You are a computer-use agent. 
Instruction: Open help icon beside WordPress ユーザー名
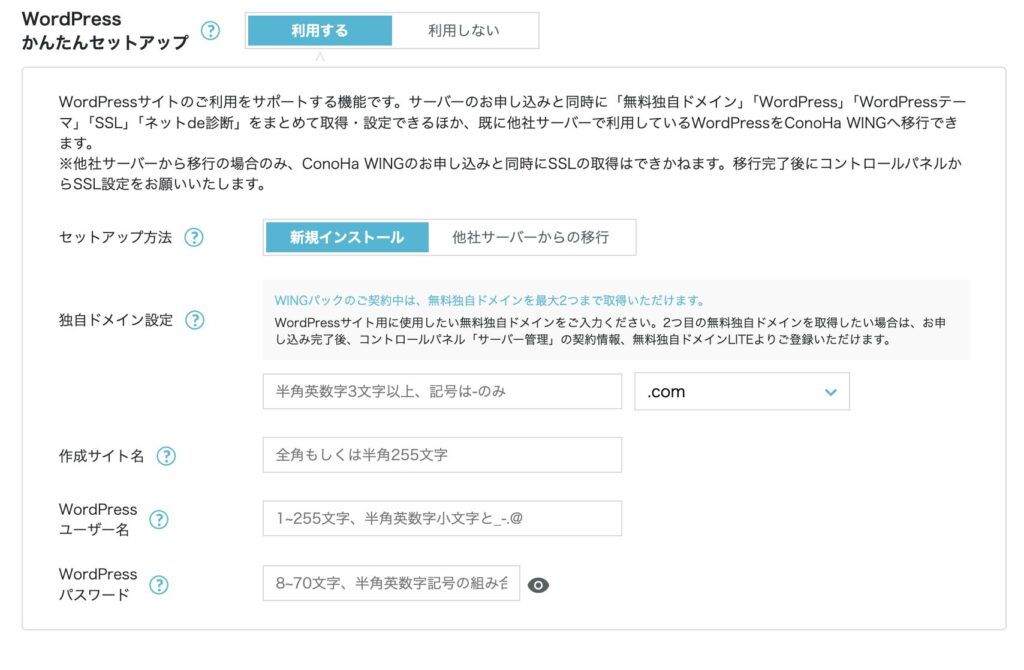pos(159,519)
